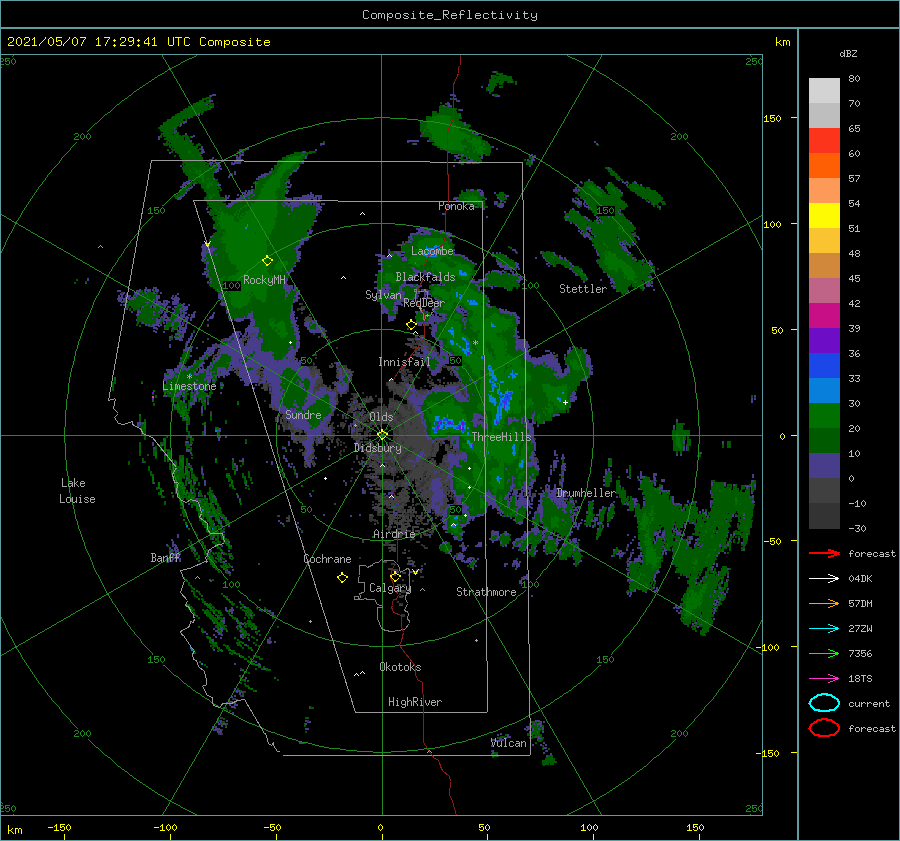900x841 pixels.
Task: Click the Stettler town label
Action: click(583, 289)
